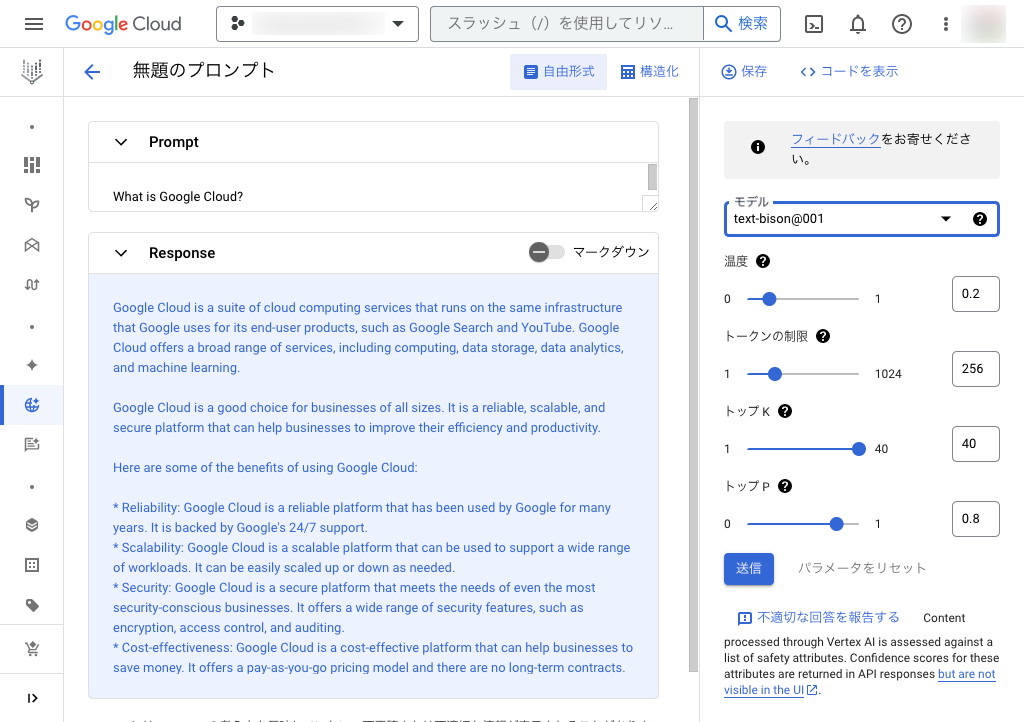Expand the sidebar with bottom arrow icon
This screenshot has width=1024, height=722.
pos(32,698)
